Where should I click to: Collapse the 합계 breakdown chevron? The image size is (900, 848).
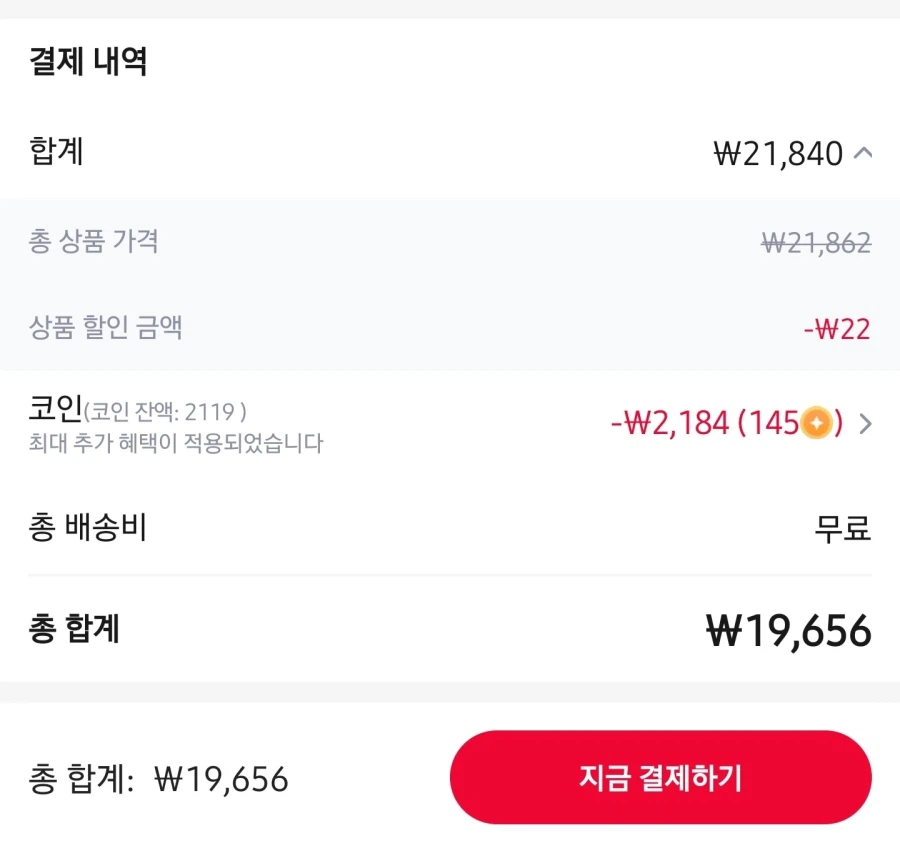(864, 154)
